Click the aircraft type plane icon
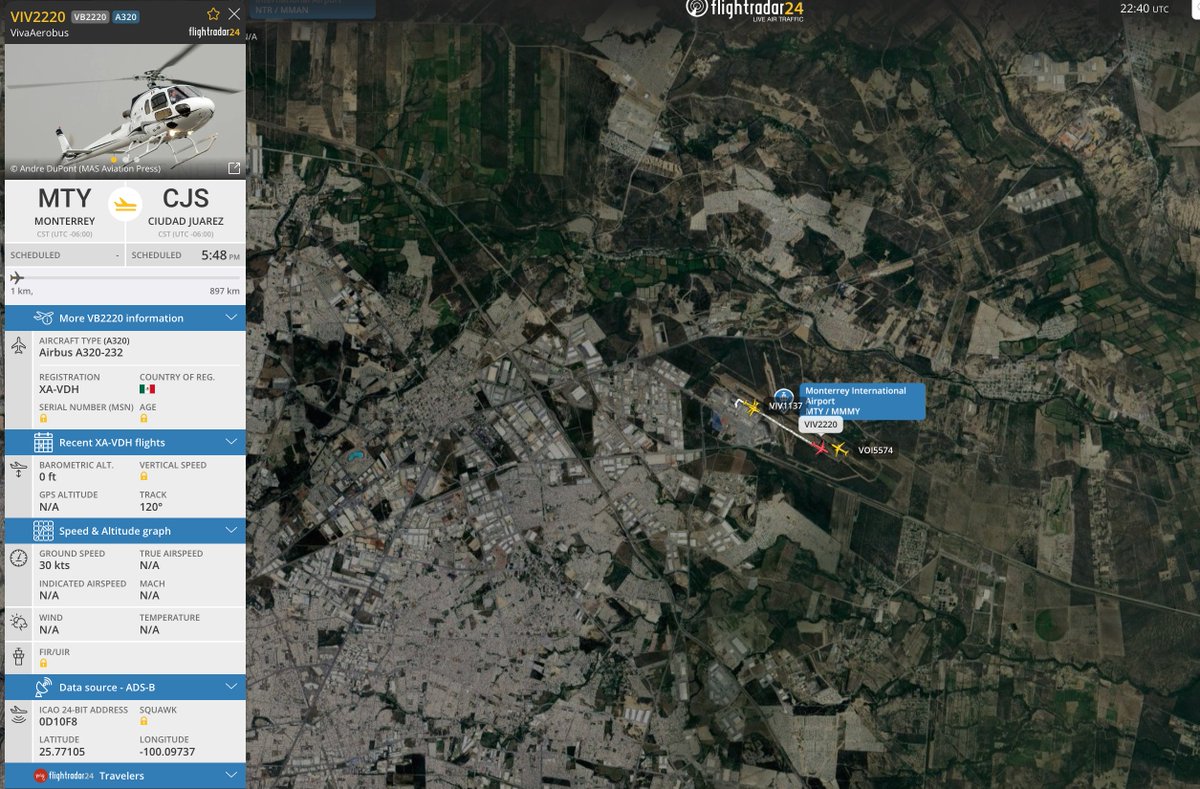This screenshot has height=789, width=1200. [19, 346]
